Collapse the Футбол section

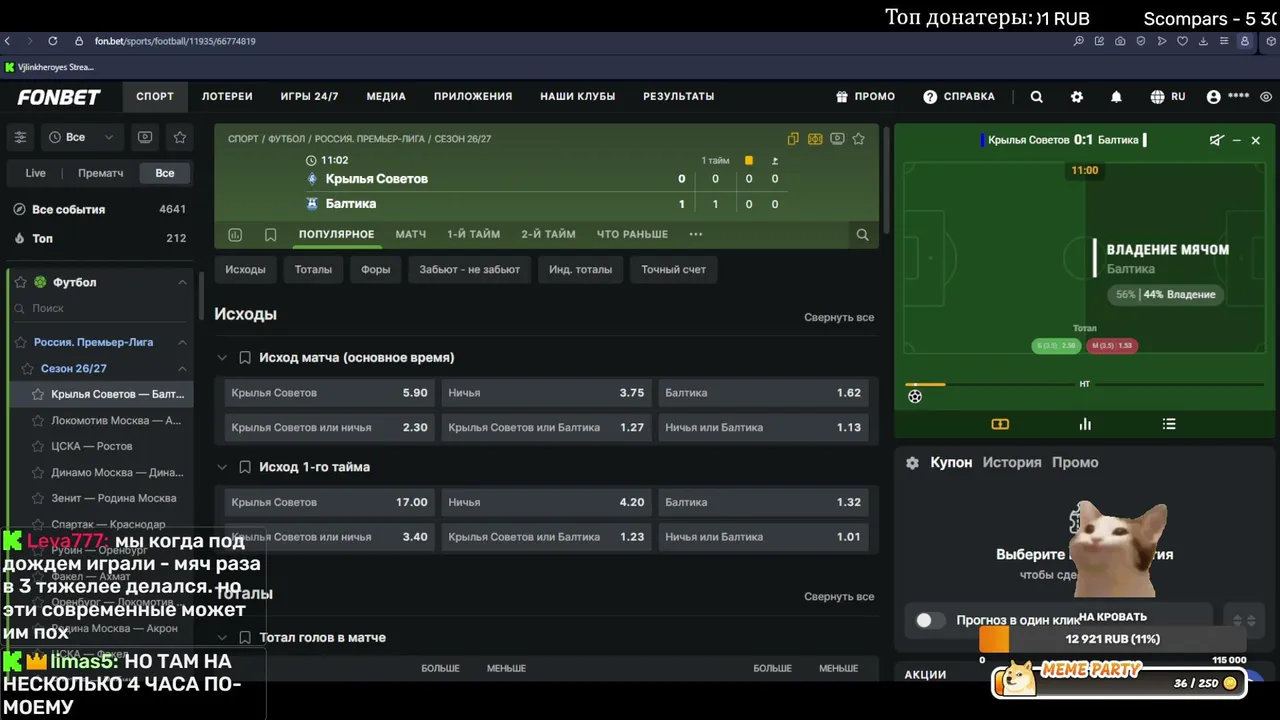coord(182,282)
